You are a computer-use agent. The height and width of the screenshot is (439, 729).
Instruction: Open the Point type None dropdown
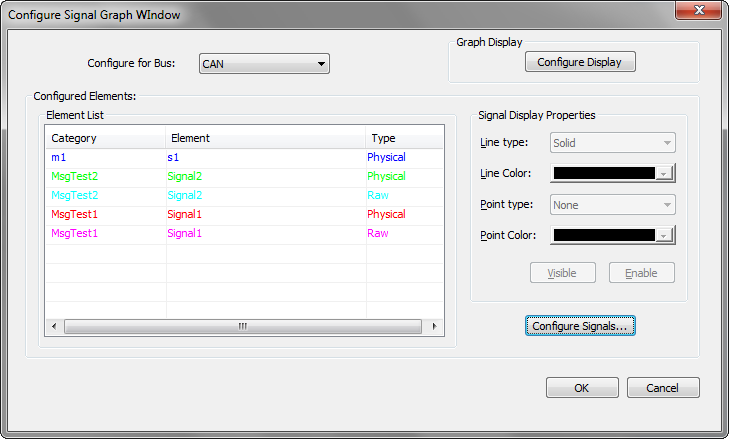coord(612,205)
